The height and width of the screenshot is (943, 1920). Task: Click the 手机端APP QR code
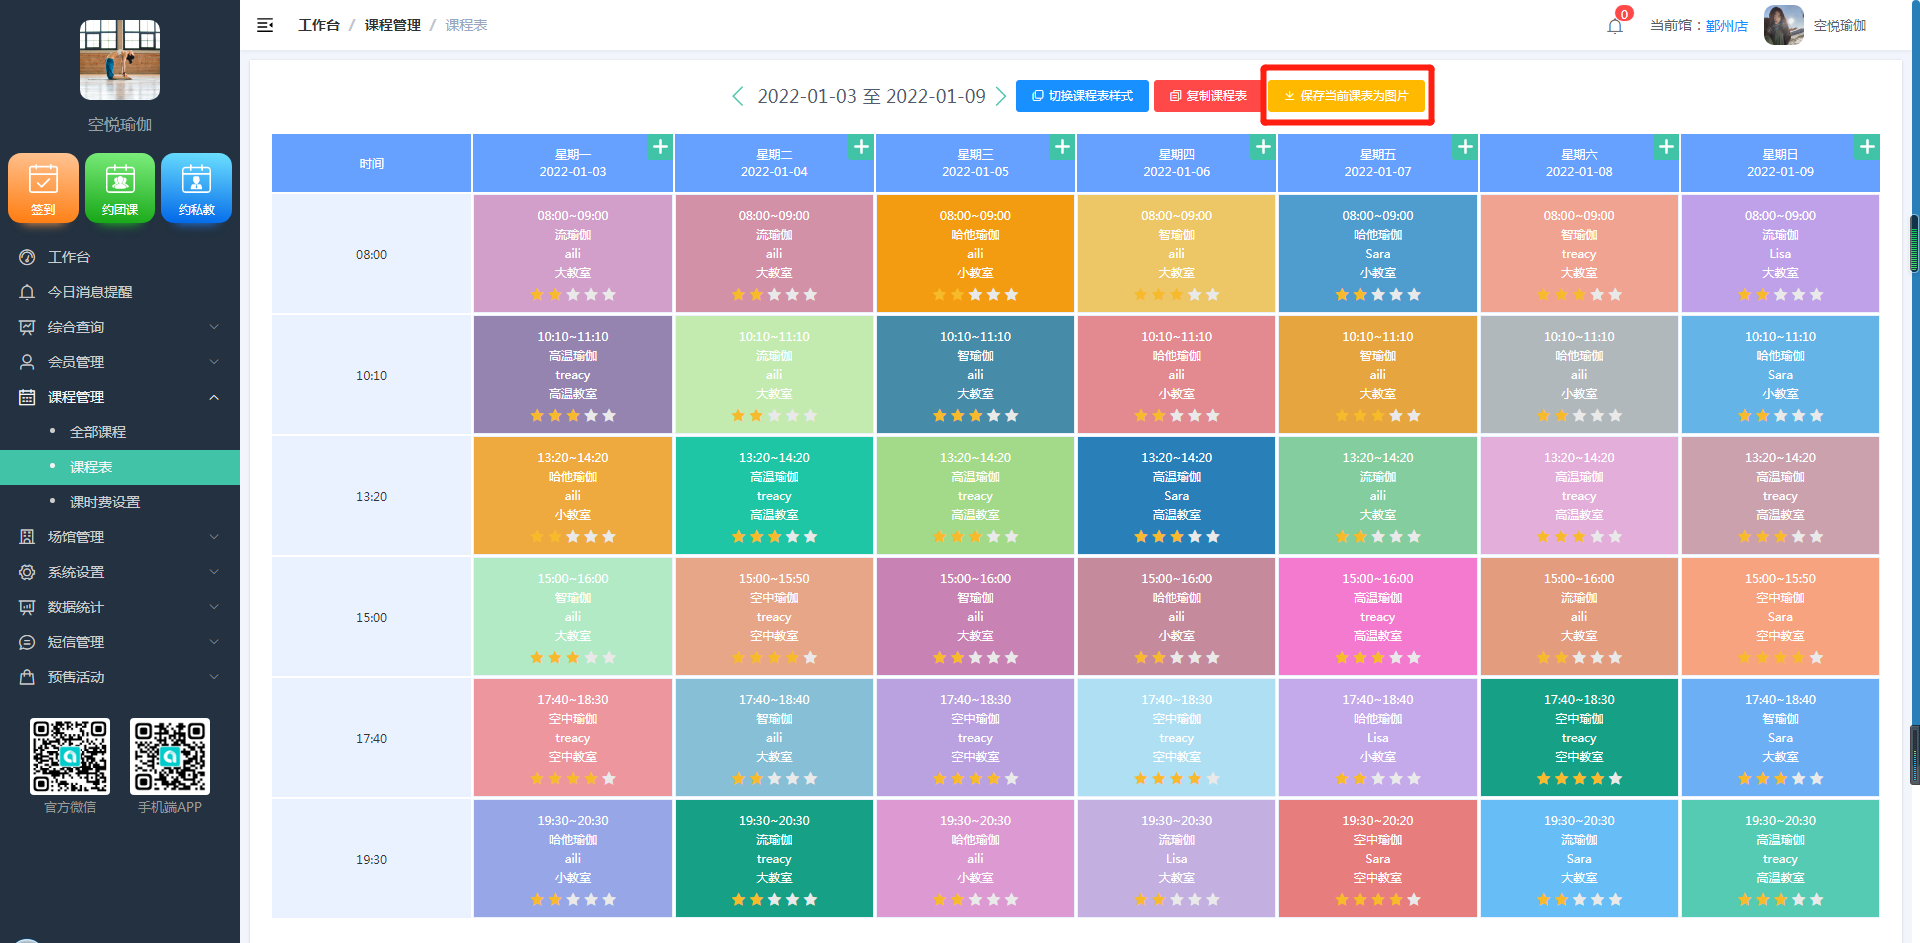(170, 756)
